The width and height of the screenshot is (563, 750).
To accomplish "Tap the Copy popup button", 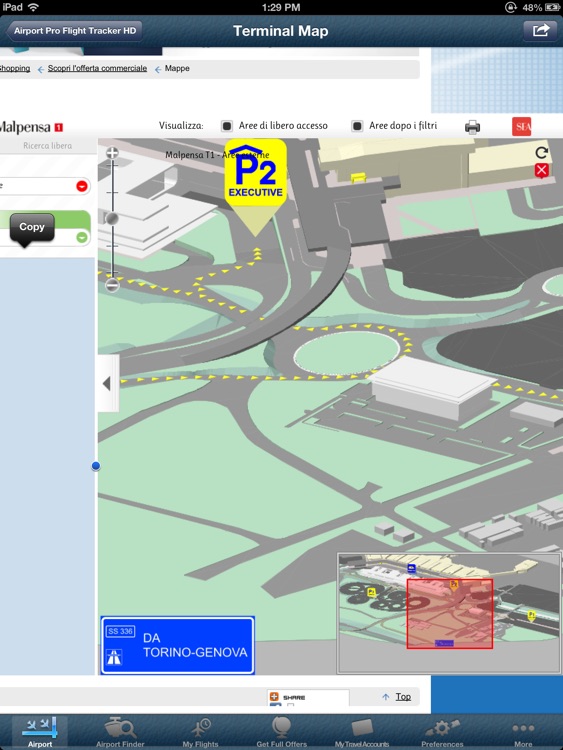I will click(32, 227).
